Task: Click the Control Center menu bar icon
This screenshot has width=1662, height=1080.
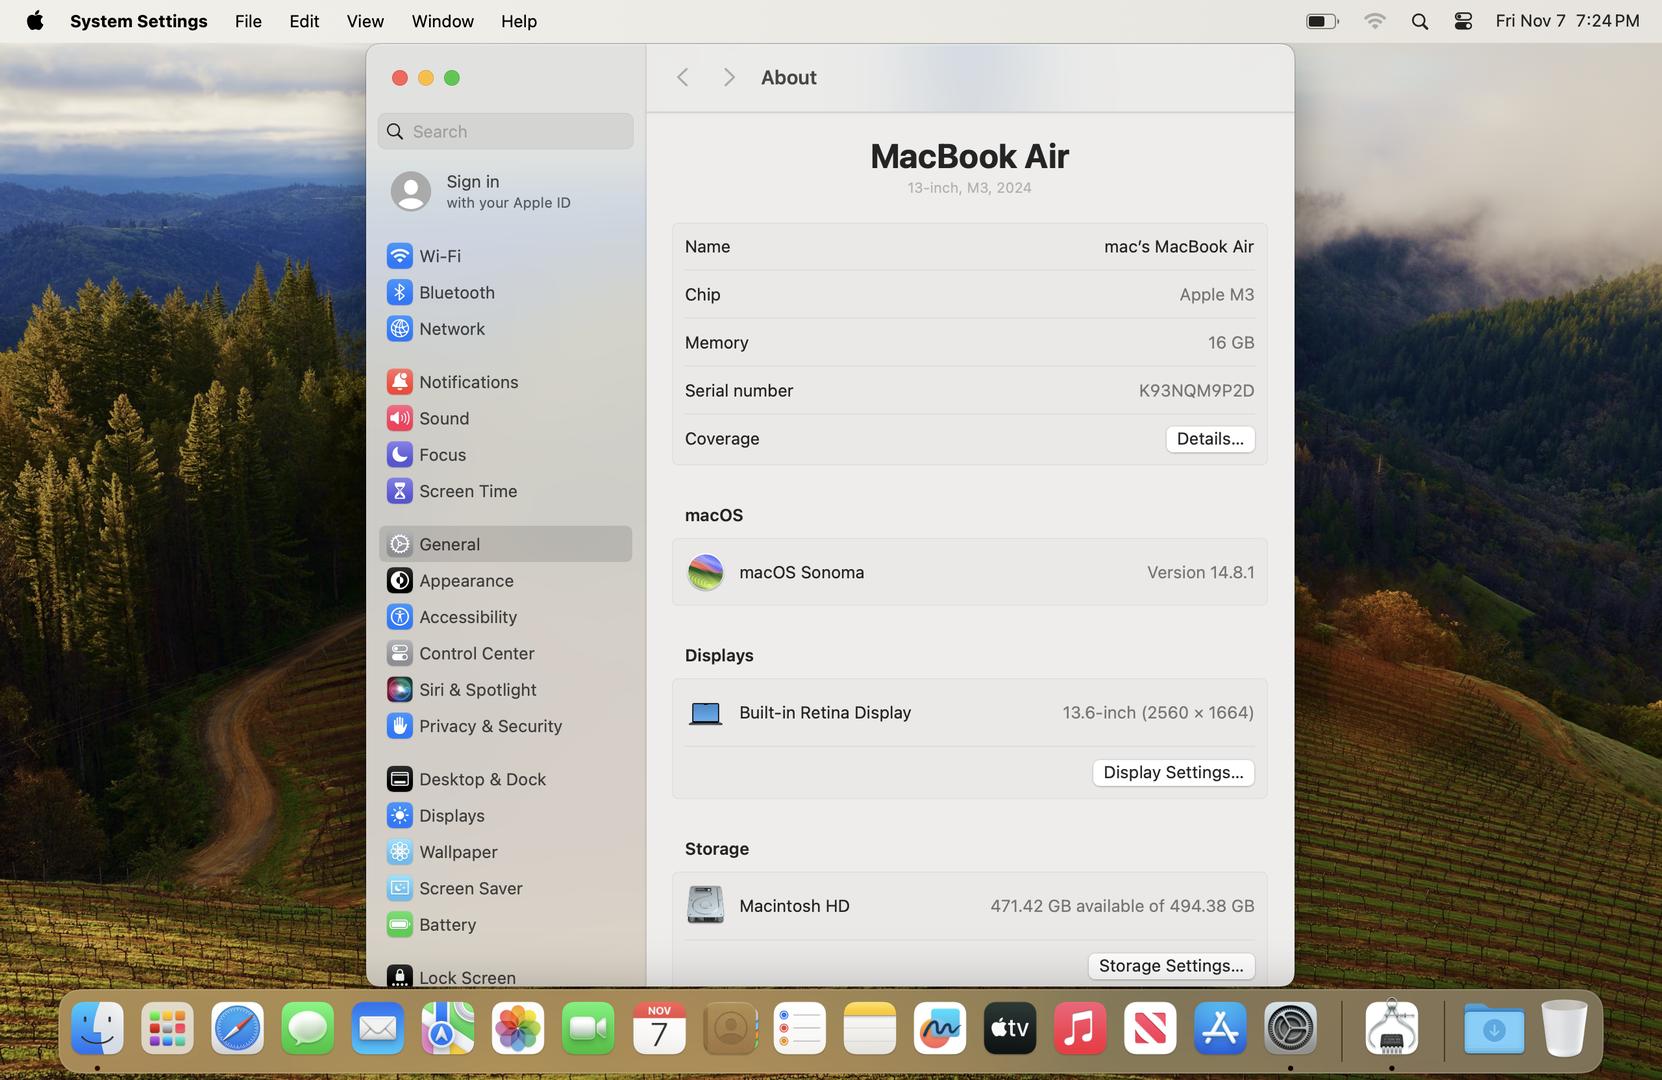Action: click(1462, 21)
